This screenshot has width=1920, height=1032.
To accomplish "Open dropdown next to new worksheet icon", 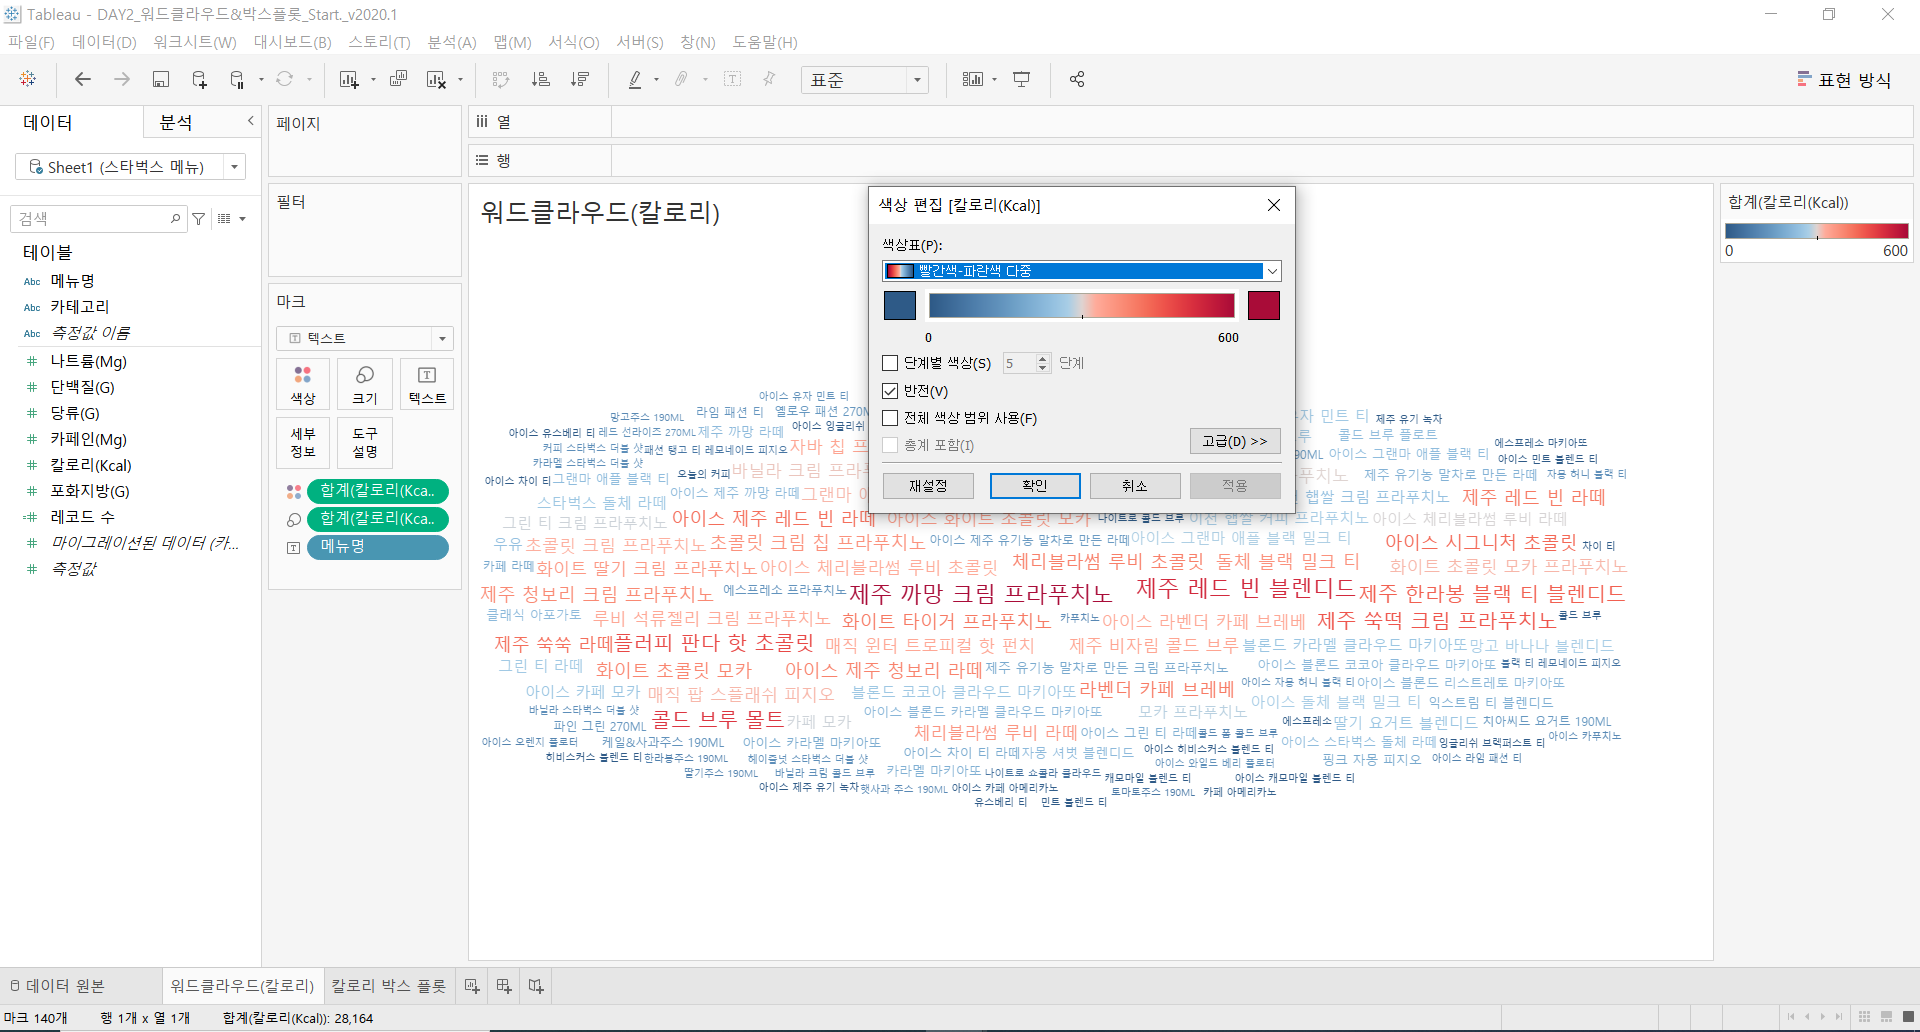I will tap(373, 80).
